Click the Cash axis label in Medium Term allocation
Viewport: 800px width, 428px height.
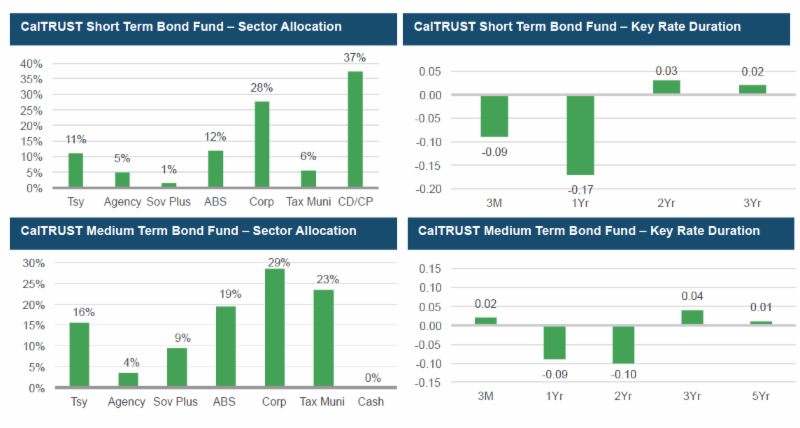point(371,402)
